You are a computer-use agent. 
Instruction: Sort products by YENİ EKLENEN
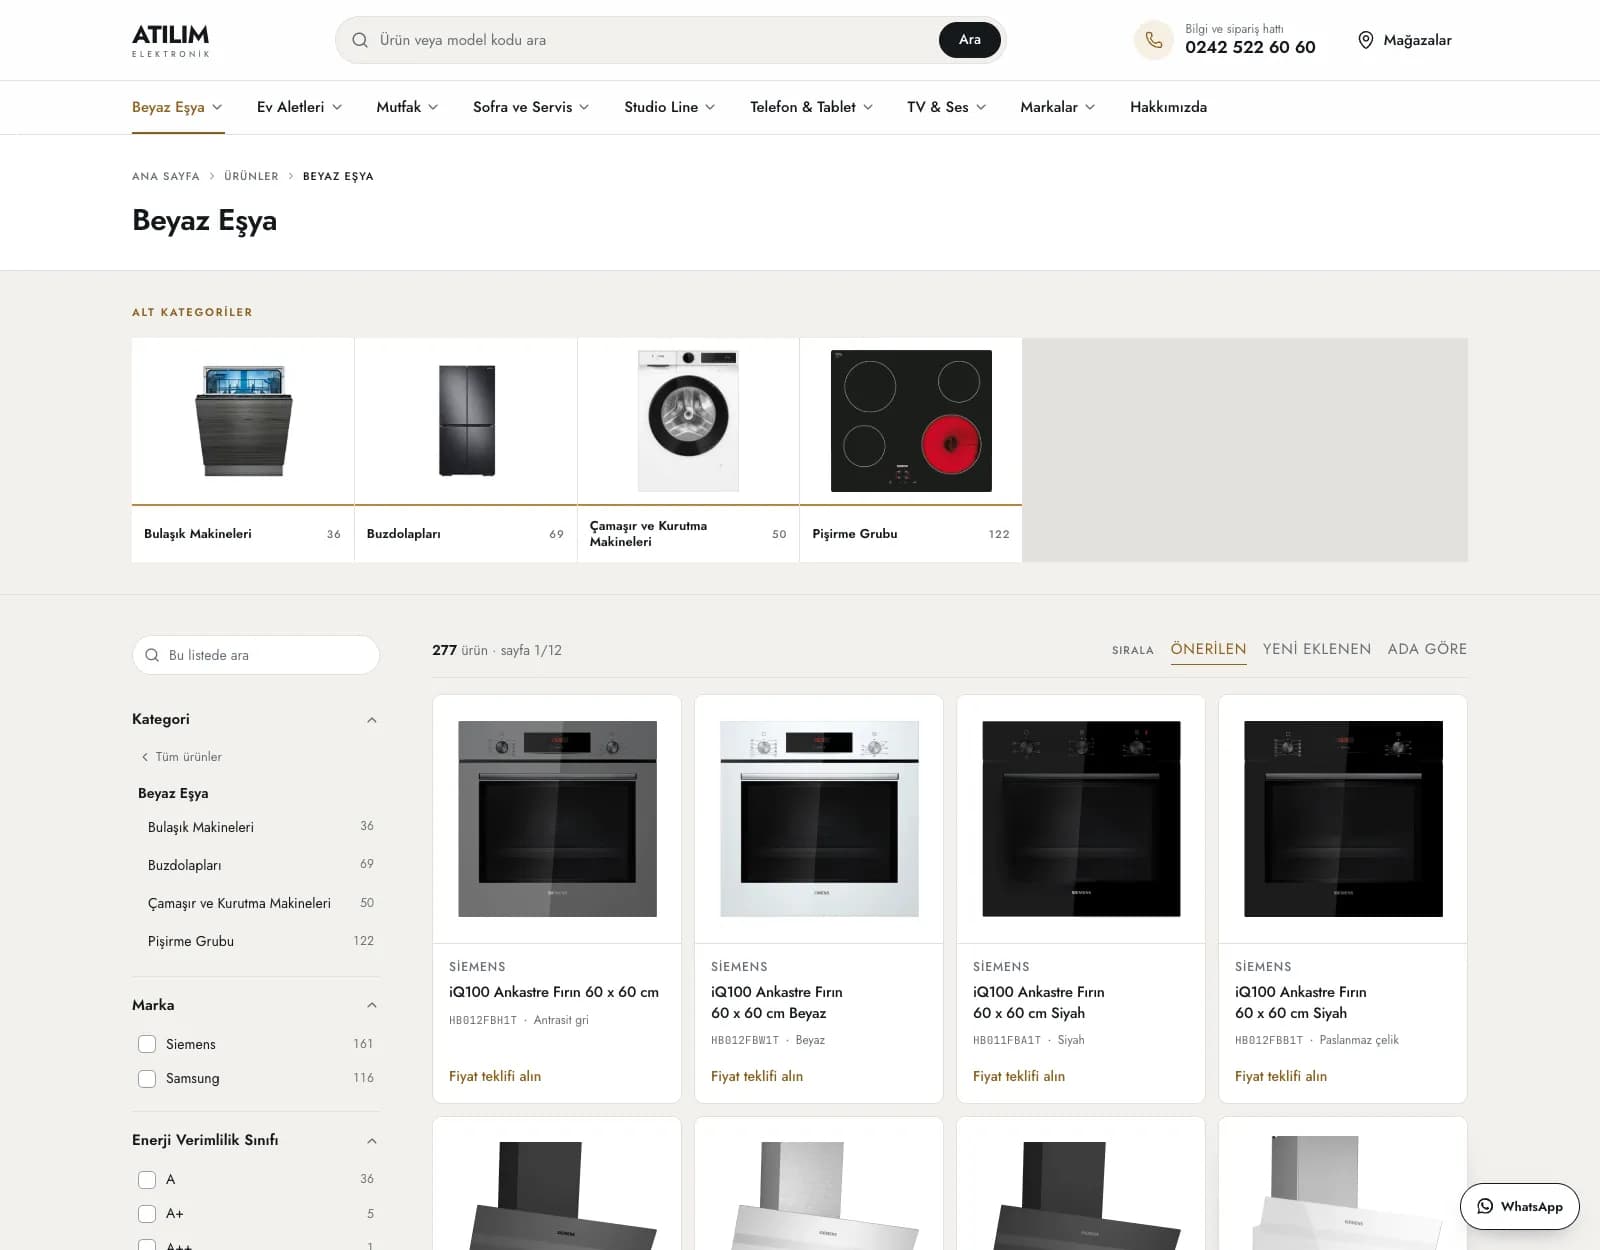(1317, 649)
